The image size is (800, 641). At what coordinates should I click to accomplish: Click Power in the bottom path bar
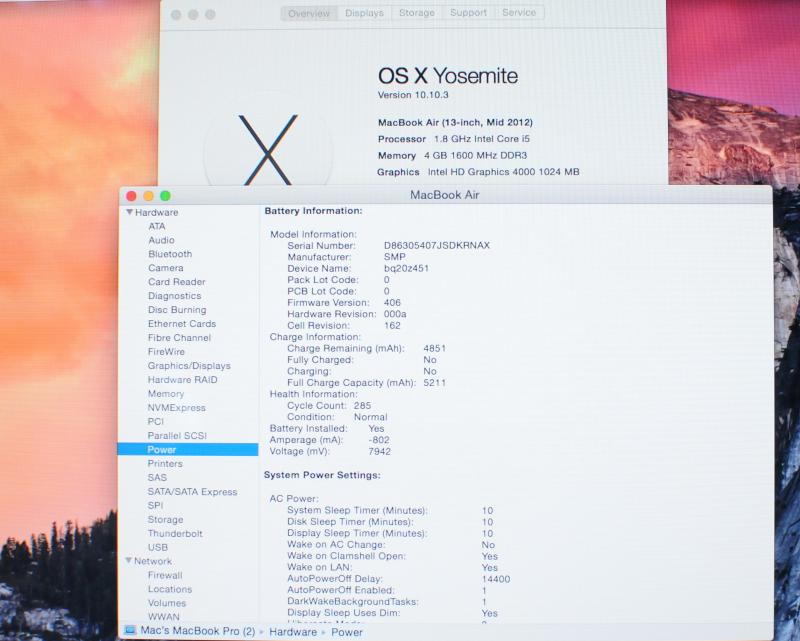[x=347, y=632]
